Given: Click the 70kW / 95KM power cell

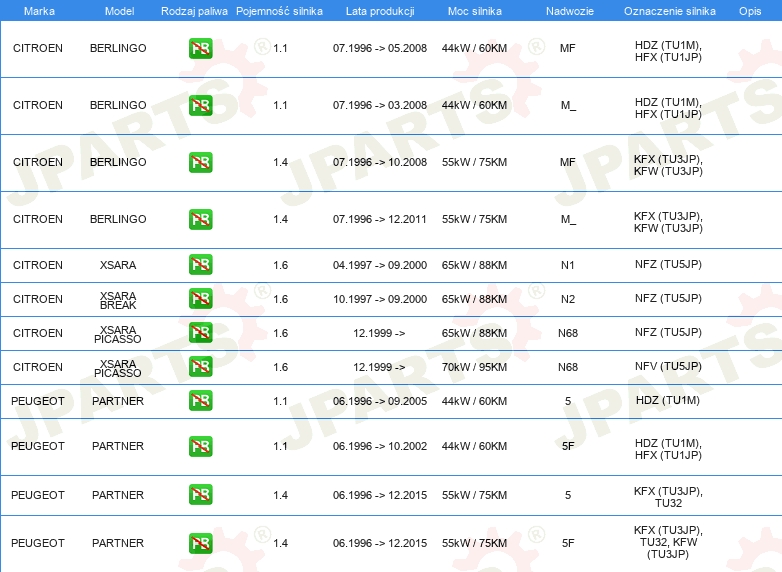Looking at the screenshot, I should tap(474, 367).
